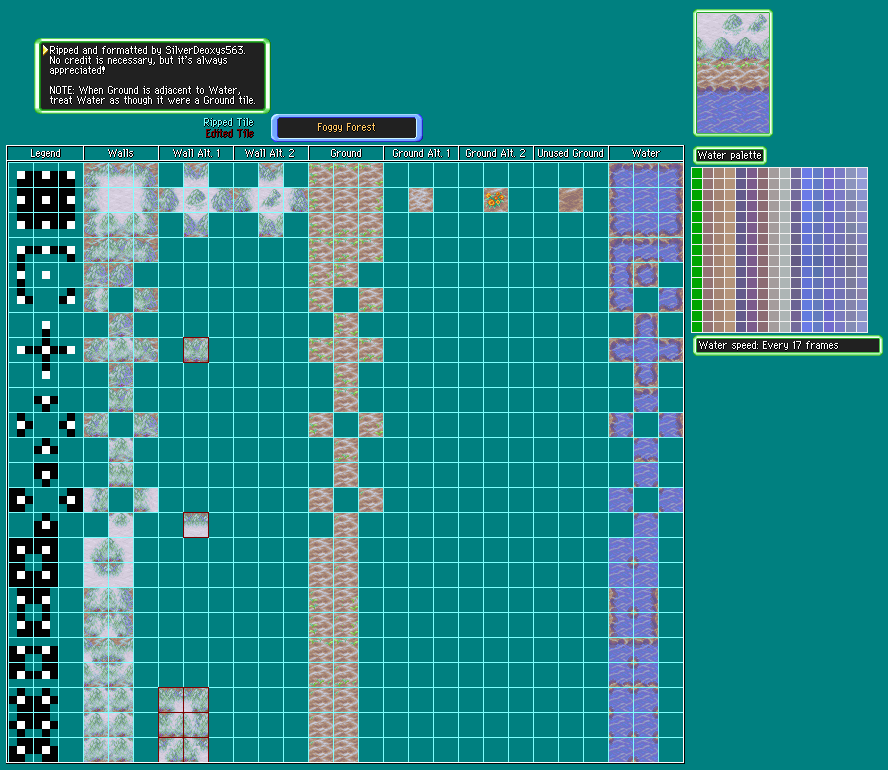Click the topmost red-outlined edited tile in Wall Alt. 1

[x=196, y=350]
